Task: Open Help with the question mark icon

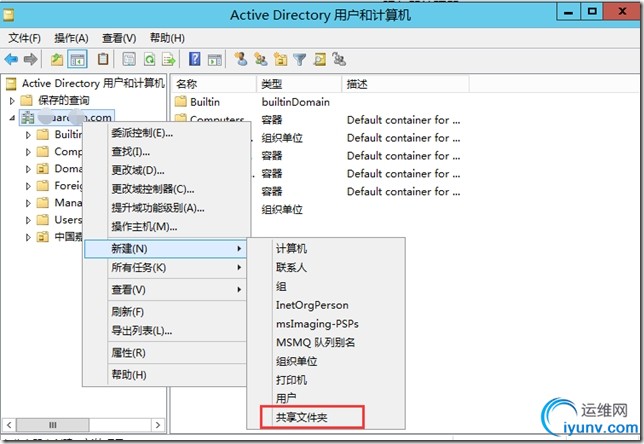Action: [194, 59]
